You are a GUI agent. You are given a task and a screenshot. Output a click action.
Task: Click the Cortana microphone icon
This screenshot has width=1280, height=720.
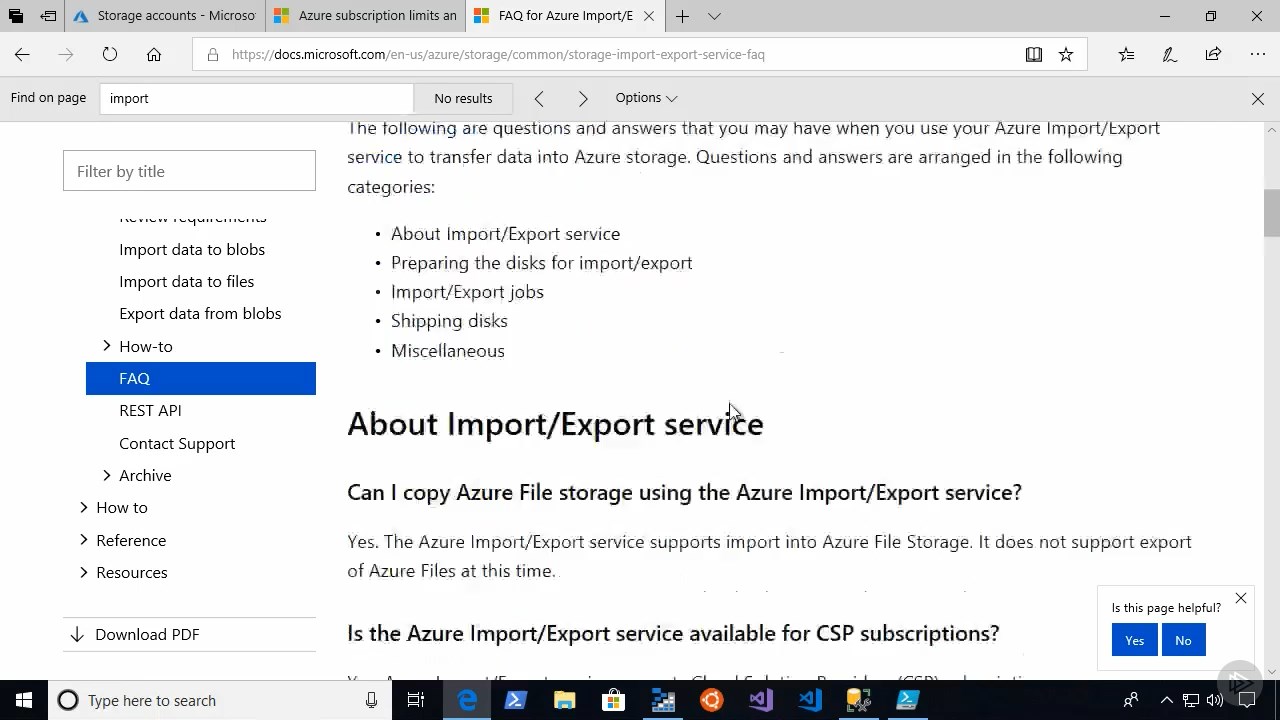pyautogui.click(x=371, y=700)
